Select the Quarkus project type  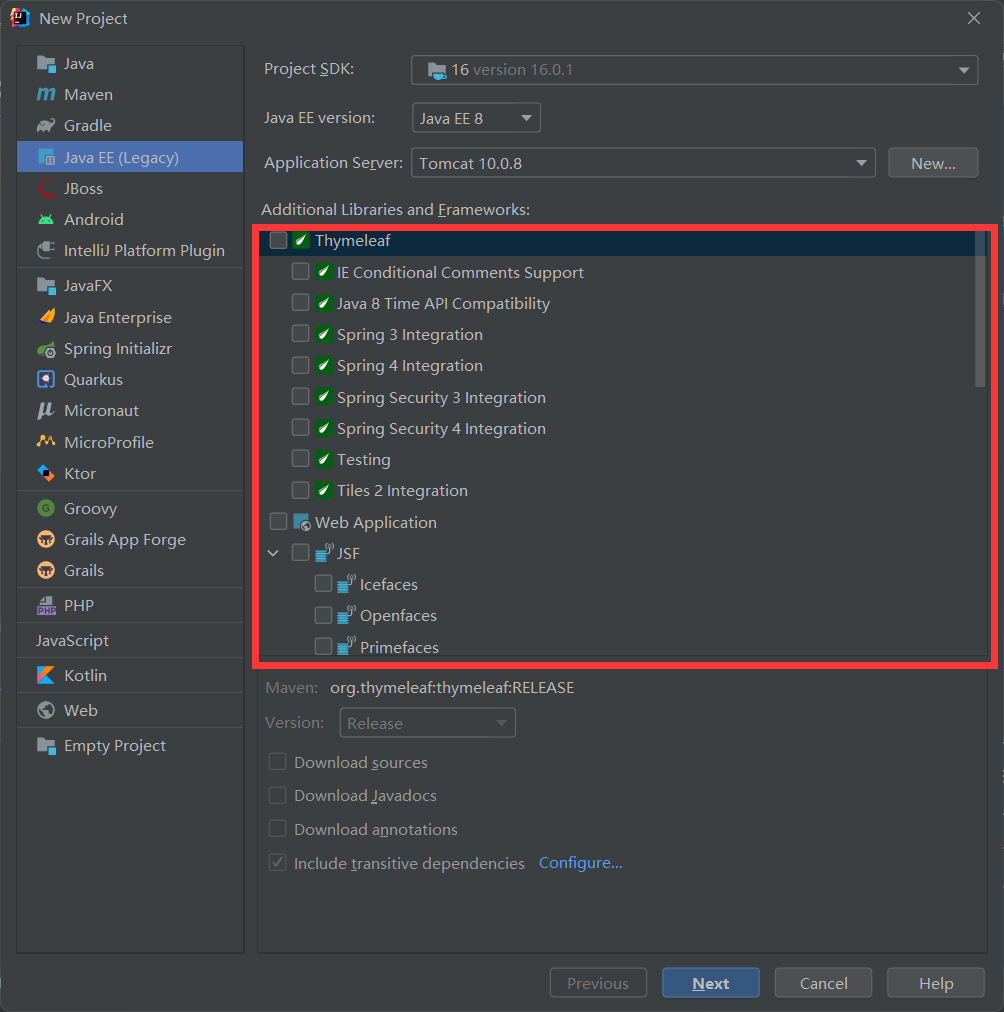[x=130, y=380]
